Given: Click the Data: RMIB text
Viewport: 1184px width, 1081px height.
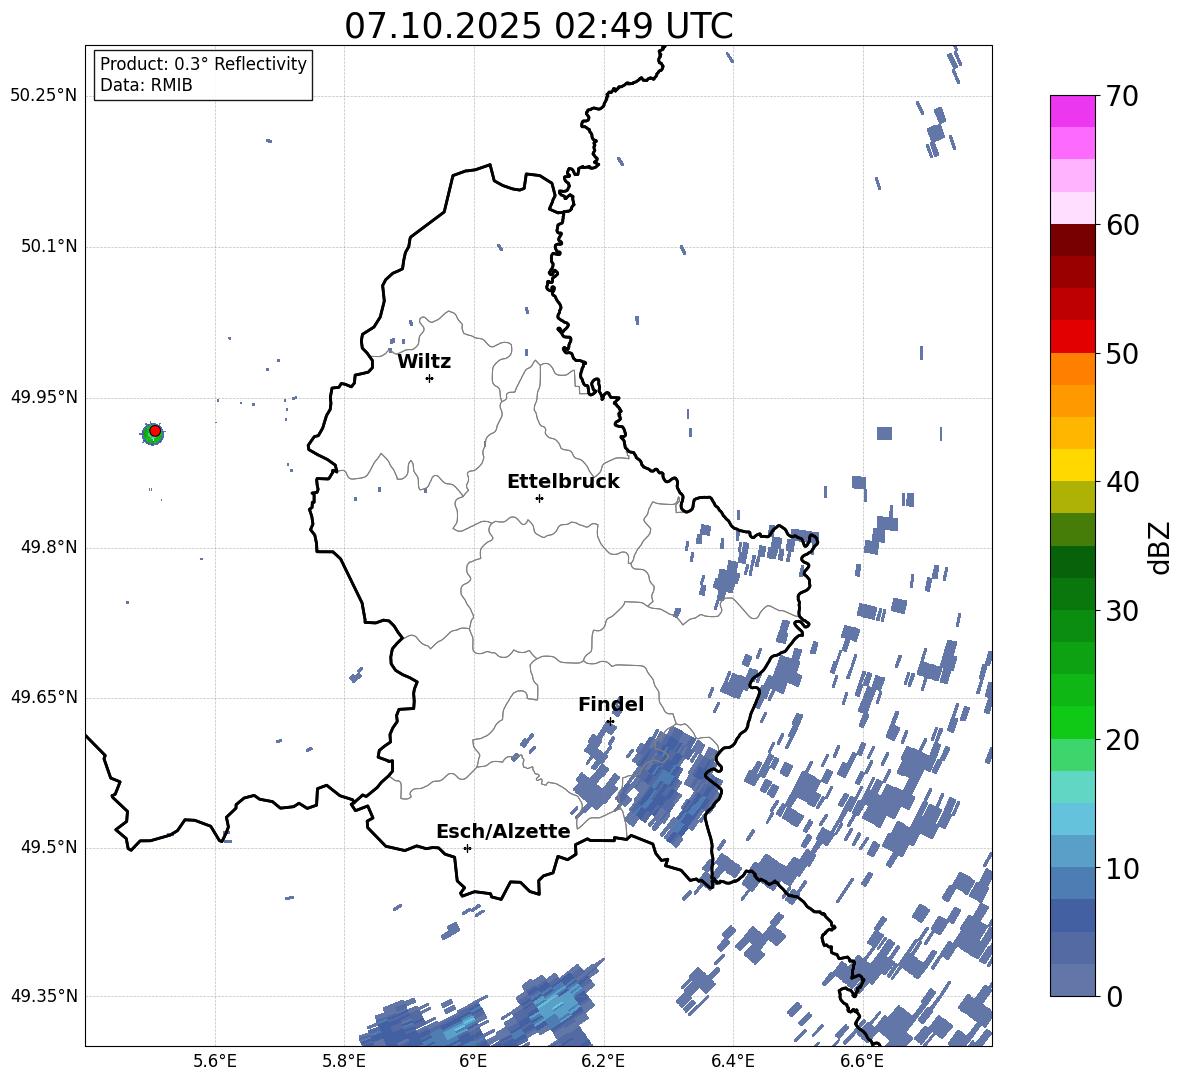Looking at the screenshot, I should tap(146, 85).
